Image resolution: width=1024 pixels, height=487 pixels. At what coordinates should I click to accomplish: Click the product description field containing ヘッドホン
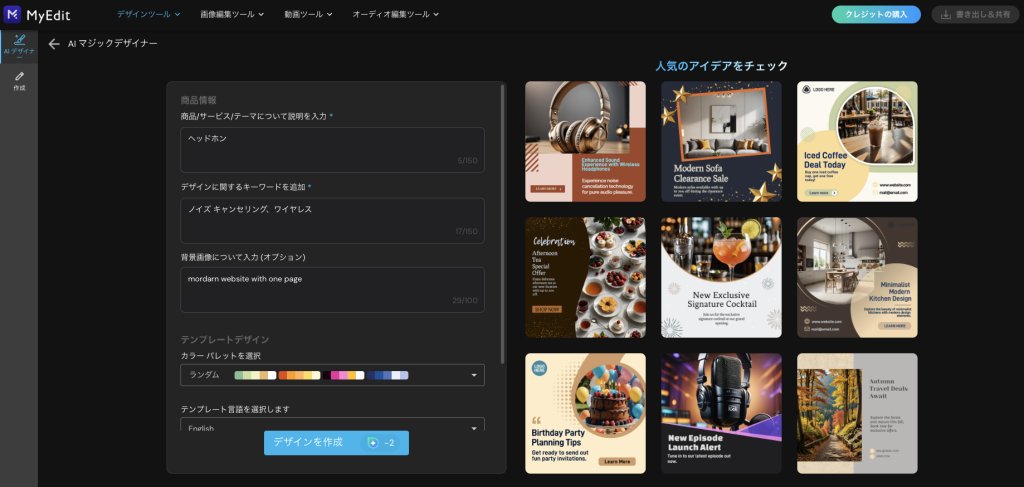tap(332, 148)
